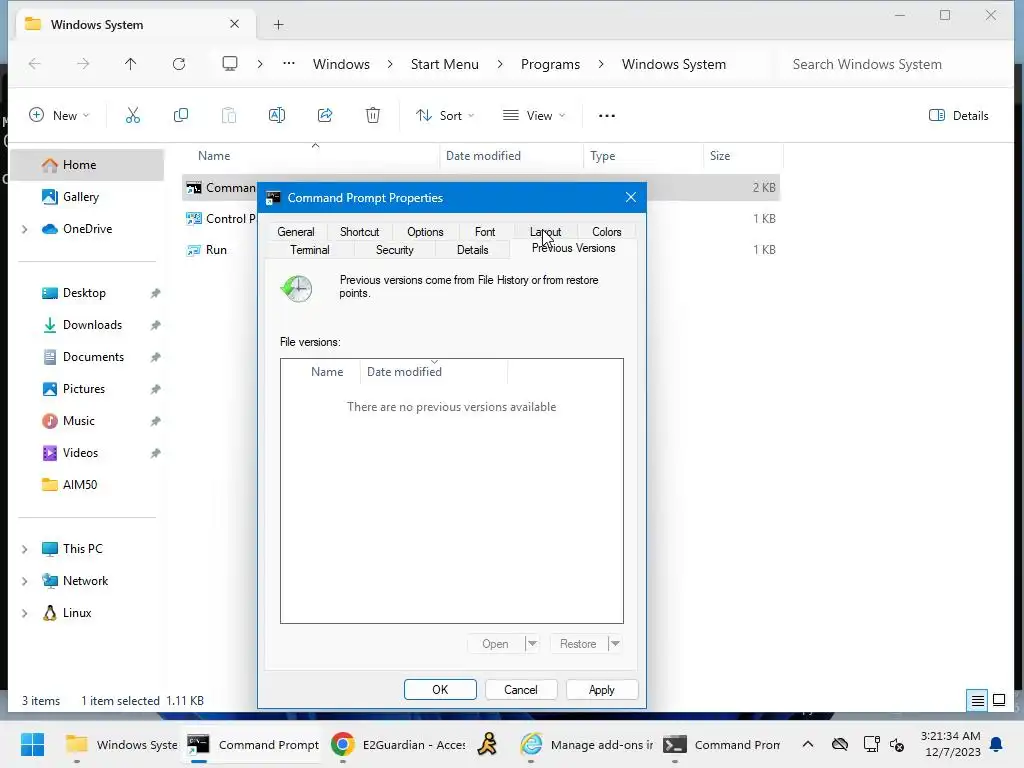Click the Copy icon in Explorer toolbar
This screenshot has width=1024, height=768.
point(181,116)
